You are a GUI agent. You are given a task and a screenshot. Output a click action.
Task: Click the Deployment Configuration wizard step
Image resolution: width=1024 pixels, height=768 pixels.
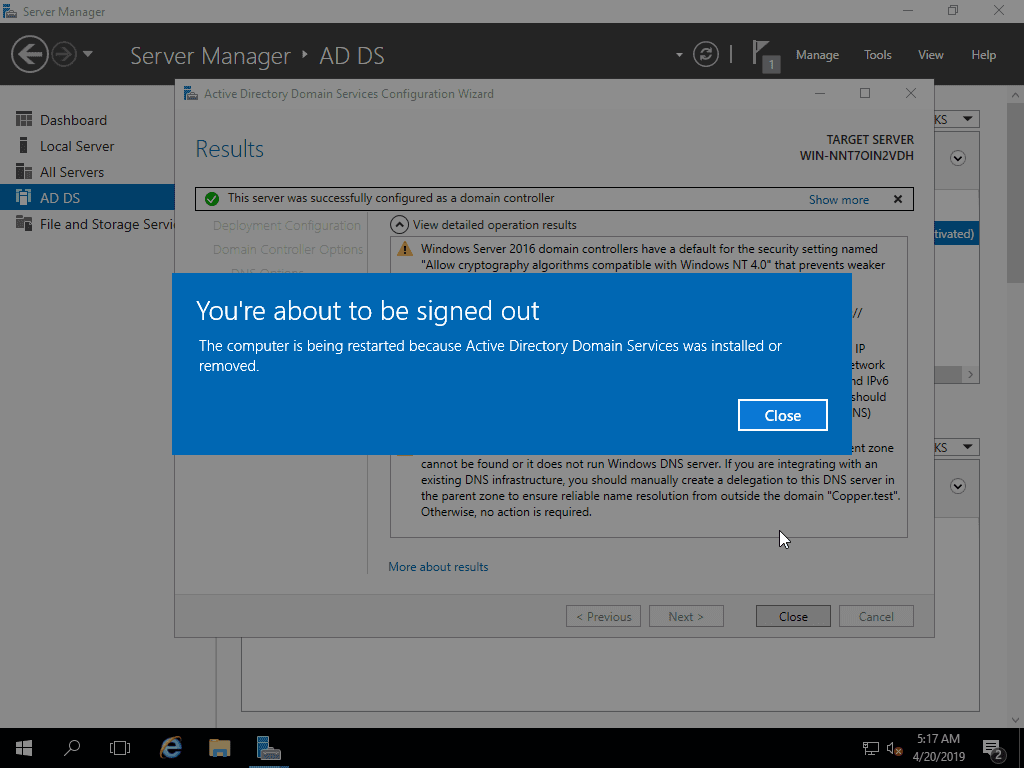[x=287, y=225]
